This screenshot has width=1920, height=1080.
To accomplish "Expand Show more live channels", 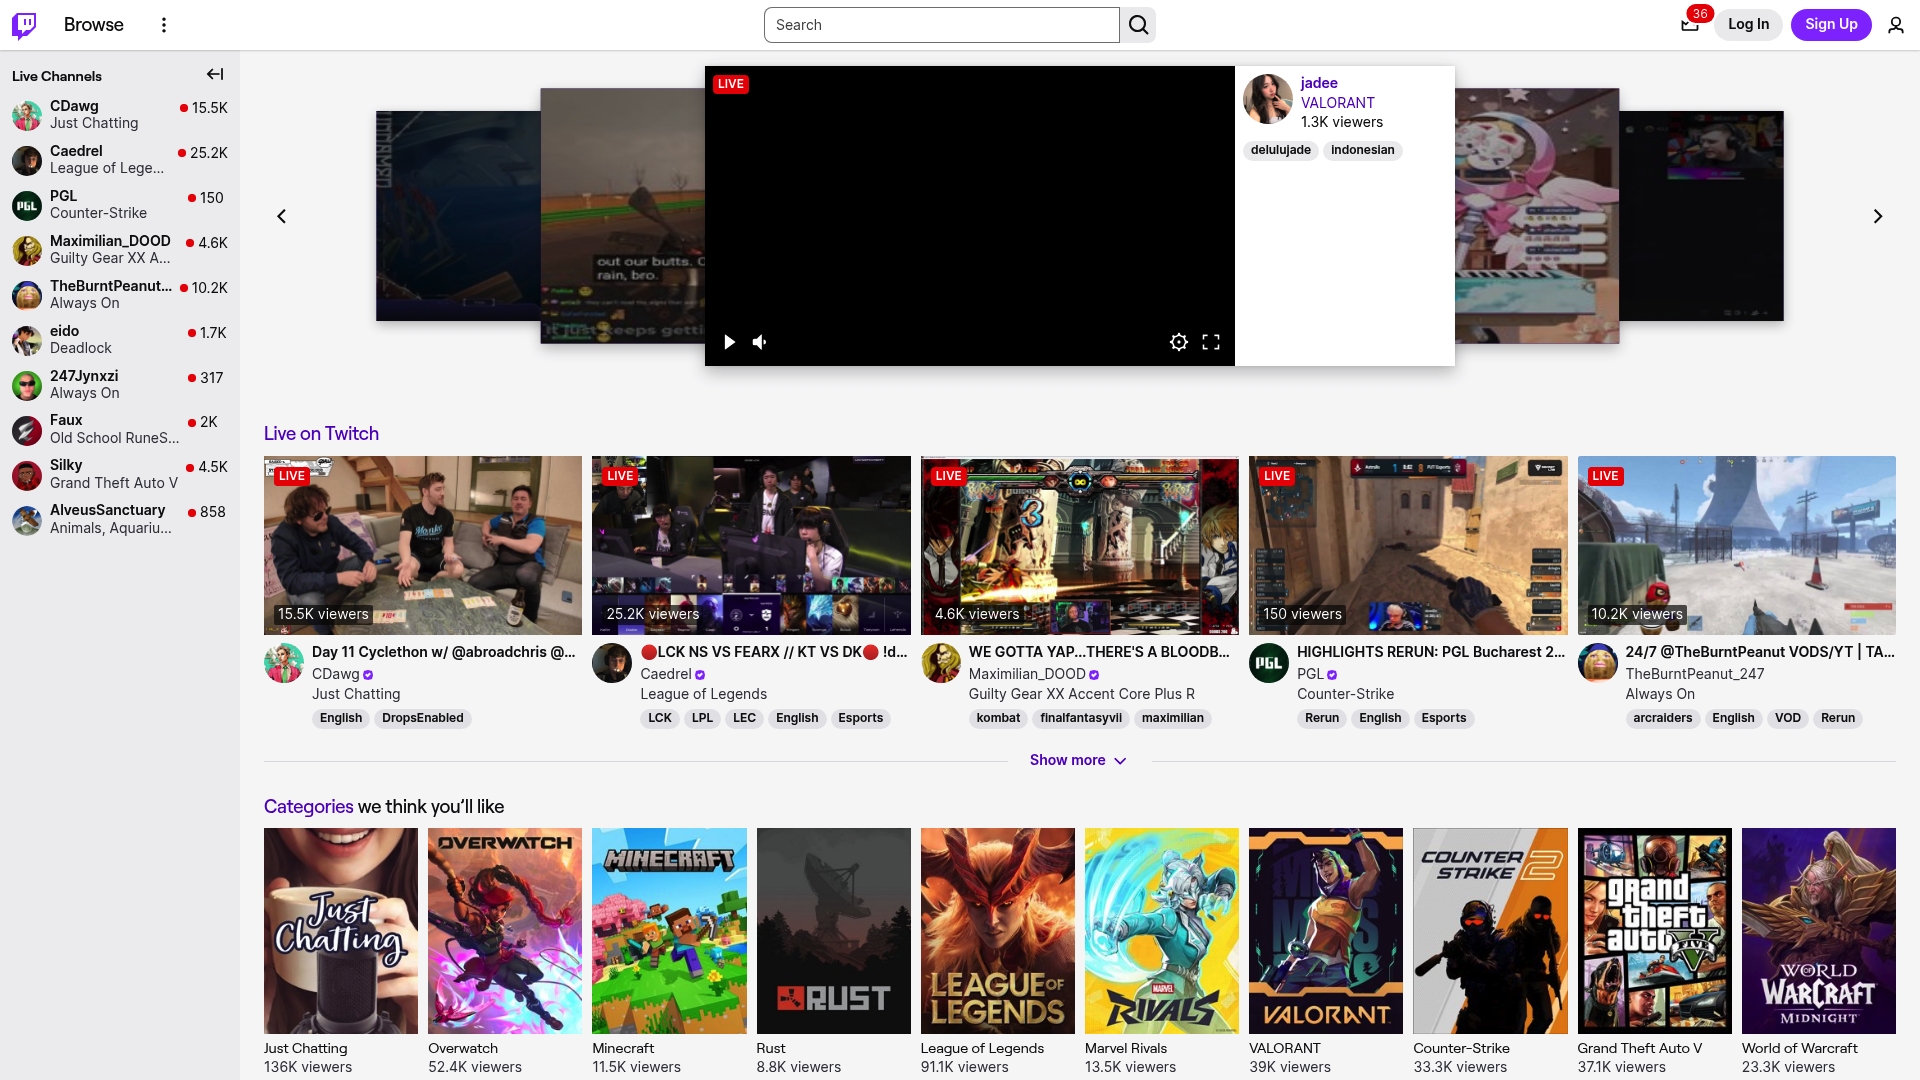I will pyautogui.click(x=1078, y=760).
